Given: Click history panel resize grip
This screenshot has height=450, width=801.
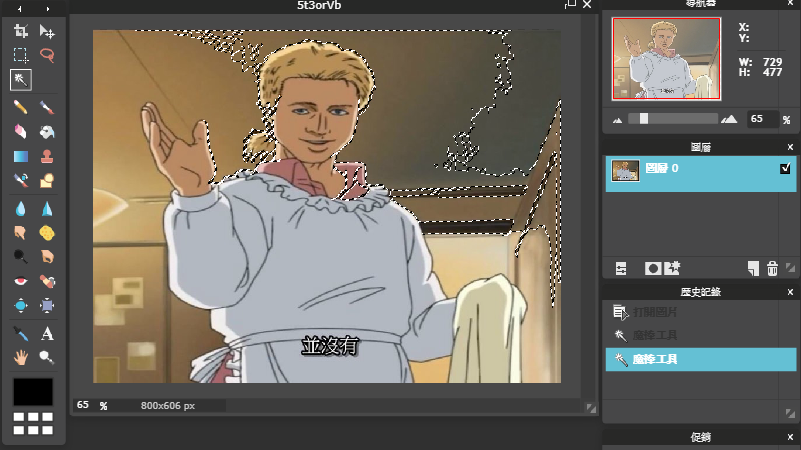Looking at the screenshot, I should click(x=790, y=413).
